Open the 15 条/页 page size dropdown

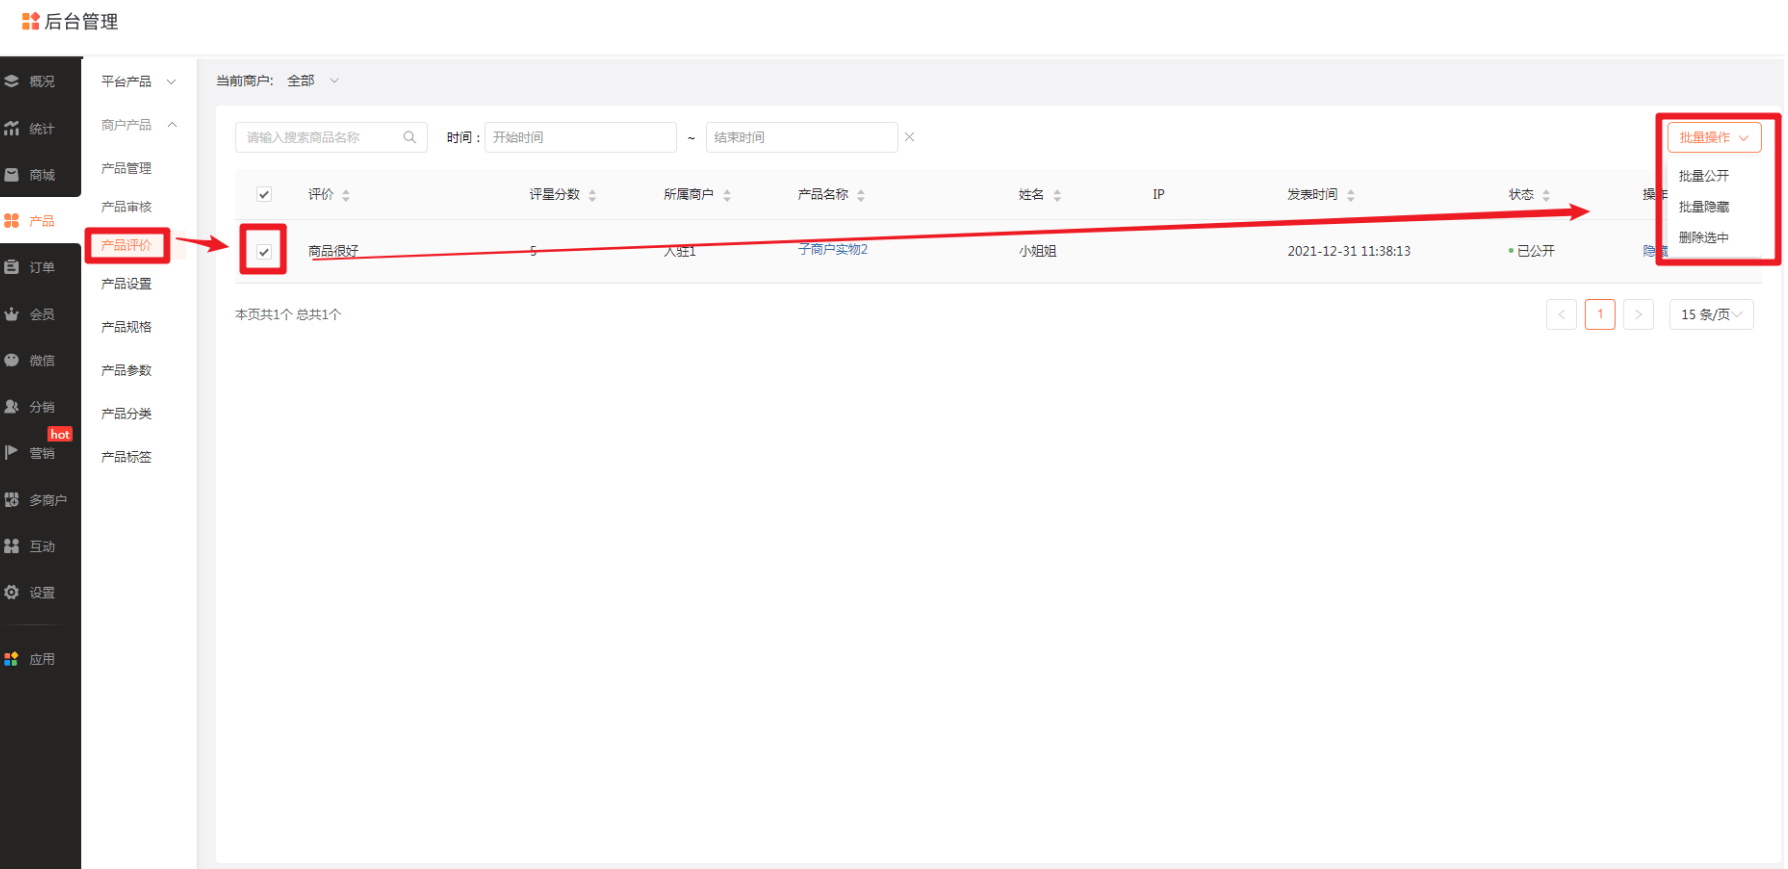(x=1711, y=314)
